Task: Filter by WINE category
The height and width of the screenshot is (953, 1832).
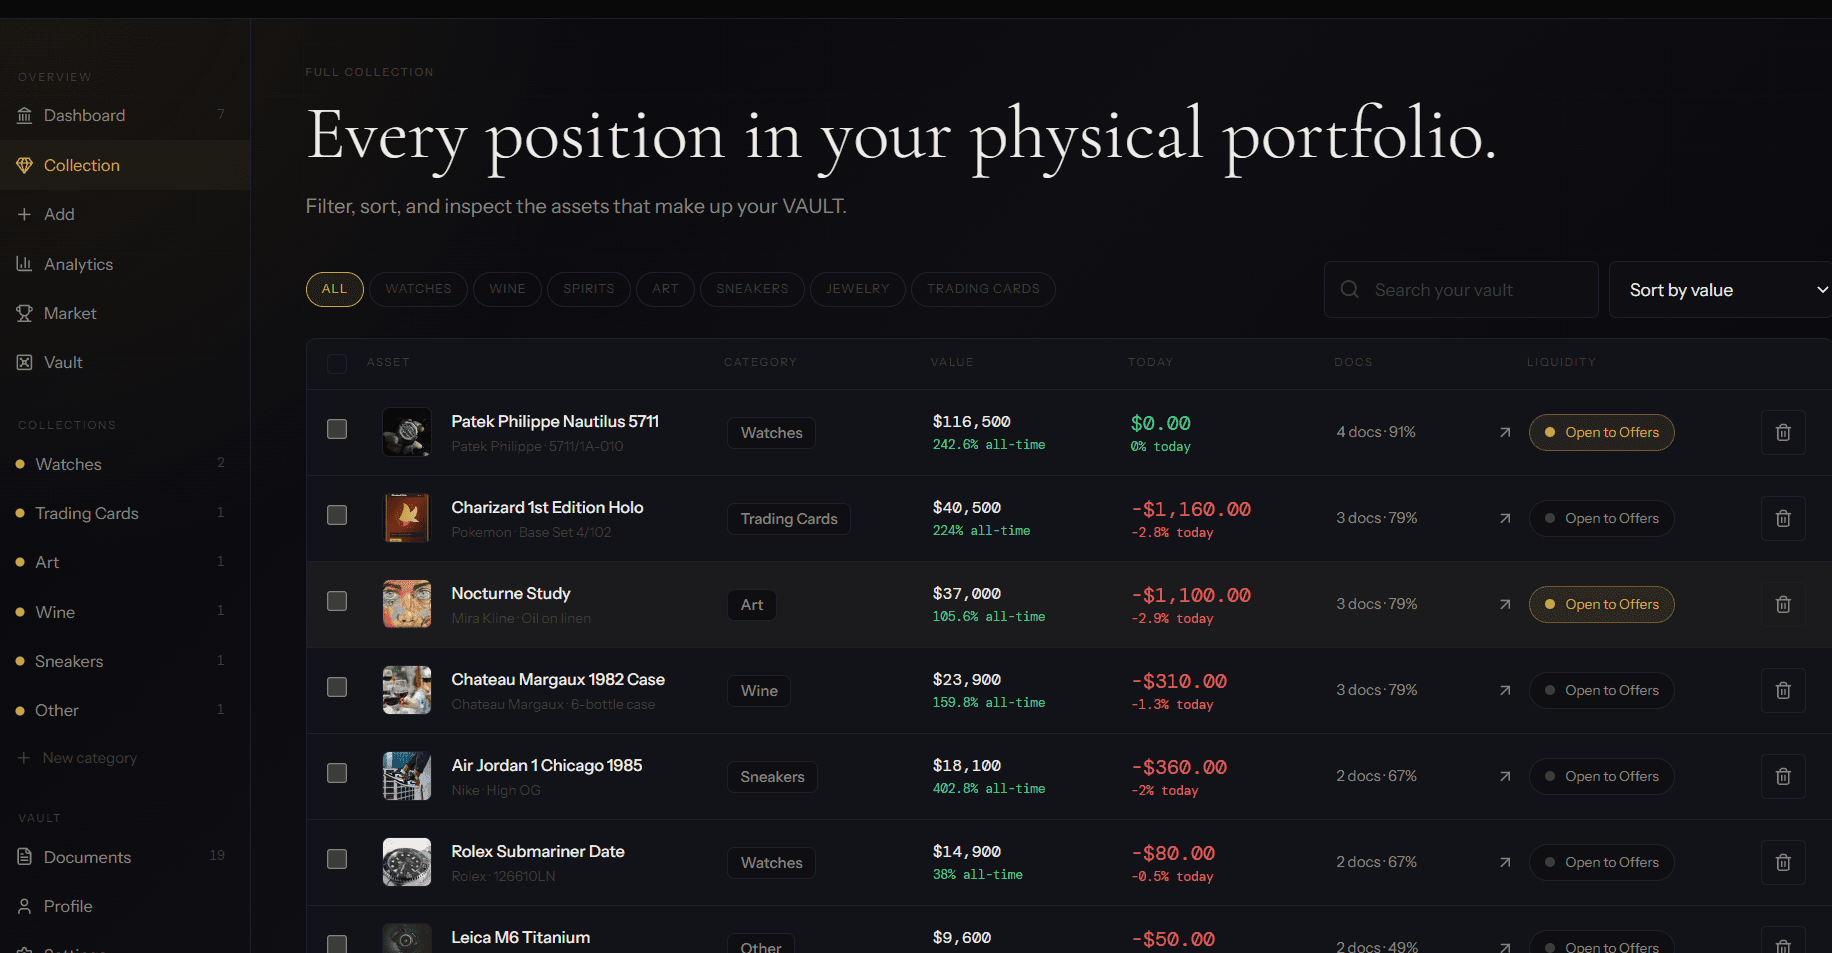Action: (x=507, y=289)
